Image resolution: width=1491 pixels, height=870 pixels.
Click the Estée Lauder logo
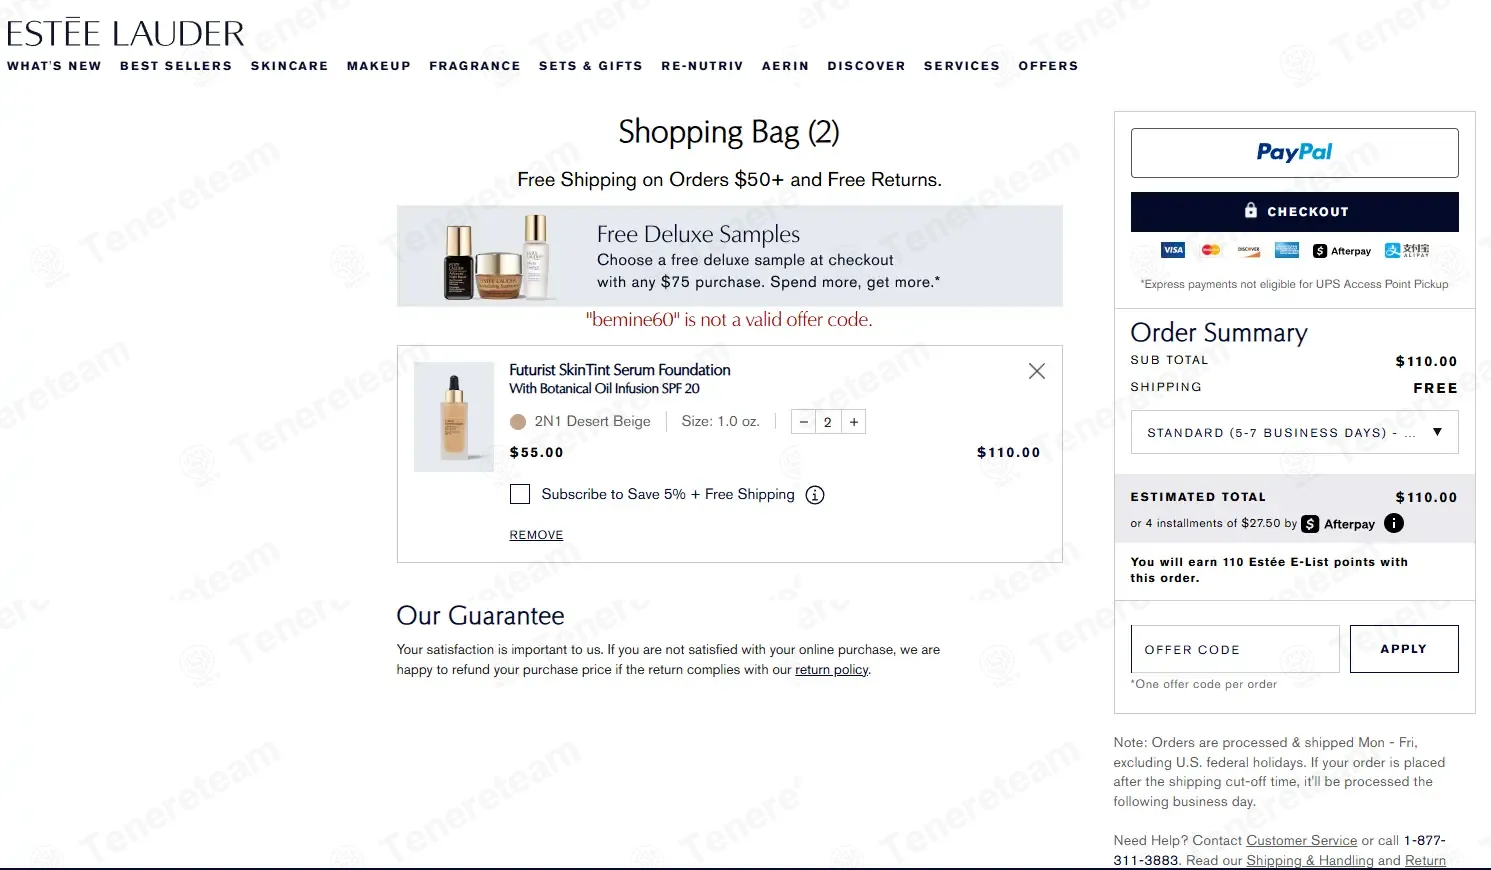(125, 33)
